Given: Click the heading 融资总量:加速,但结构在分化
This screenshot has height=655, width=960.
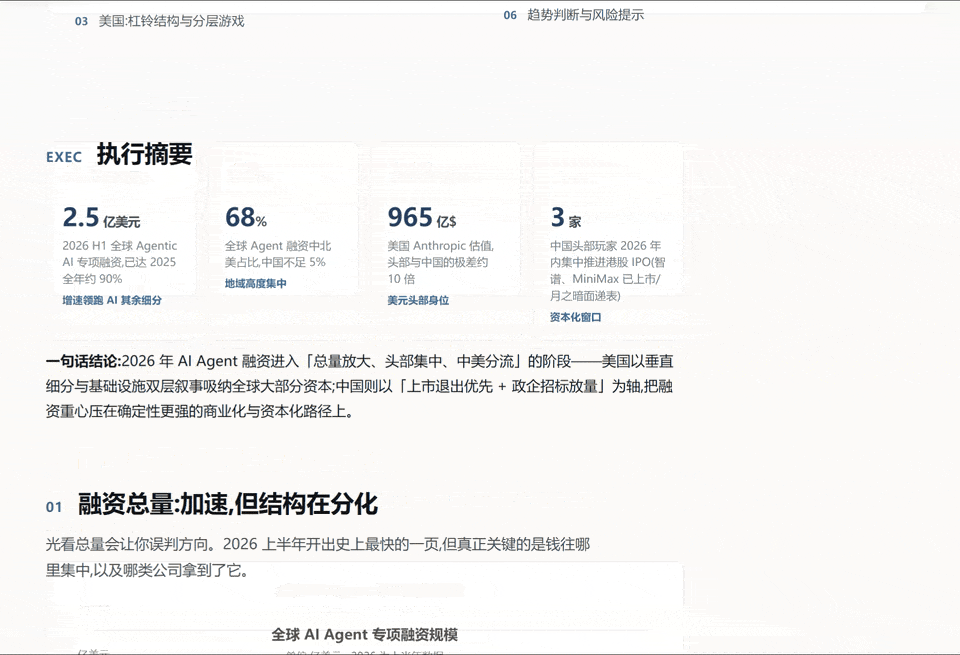Looking at the screenshot, I should click(228, 504).
